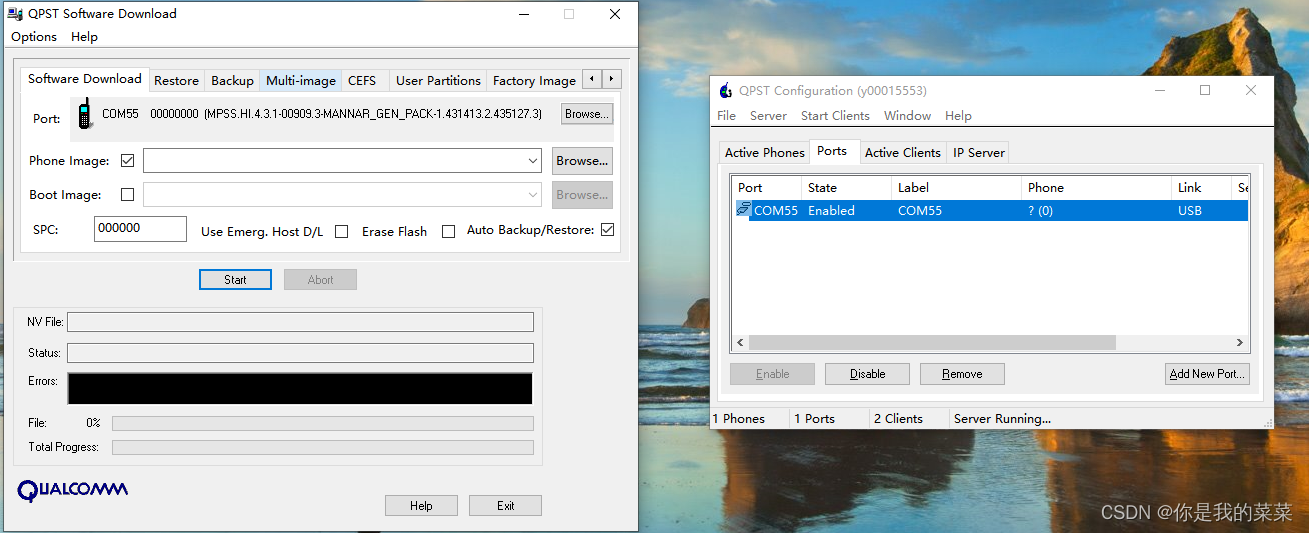Click the Help button at bottom

coord(421,506)
